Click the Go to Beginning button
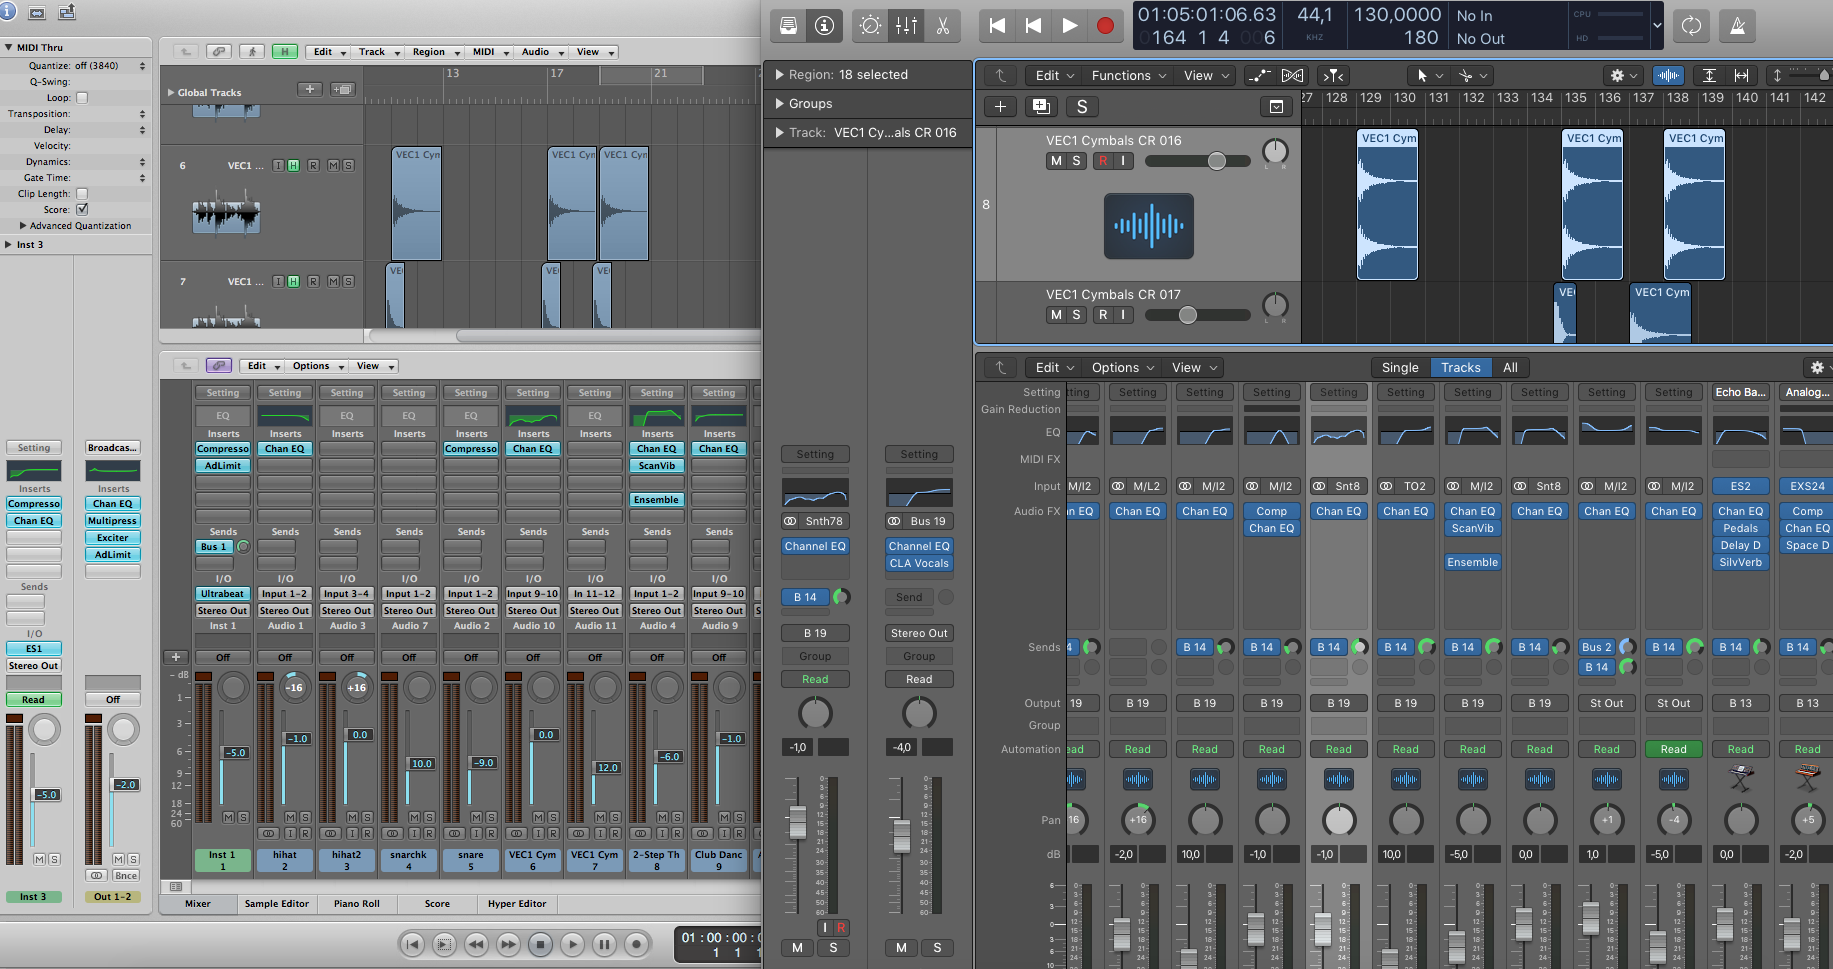The image size is (1833, 969). [x=997, y=26]
